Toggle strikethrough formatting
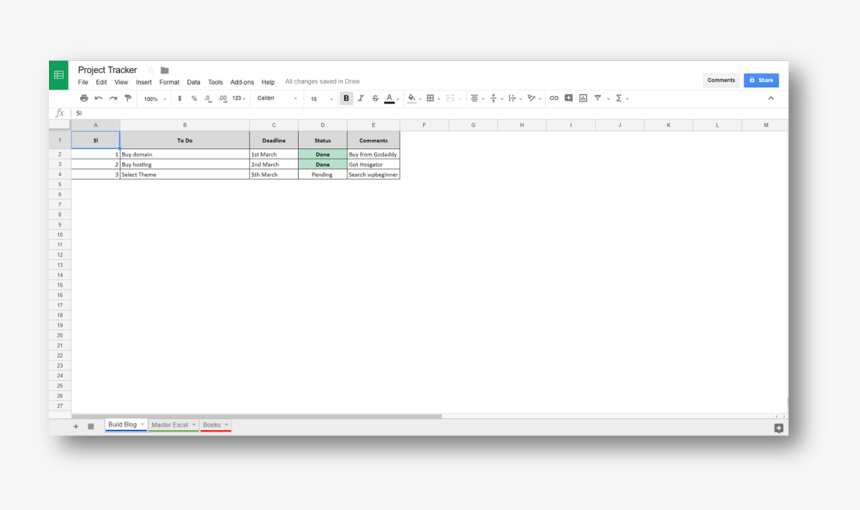 point(375,98)
